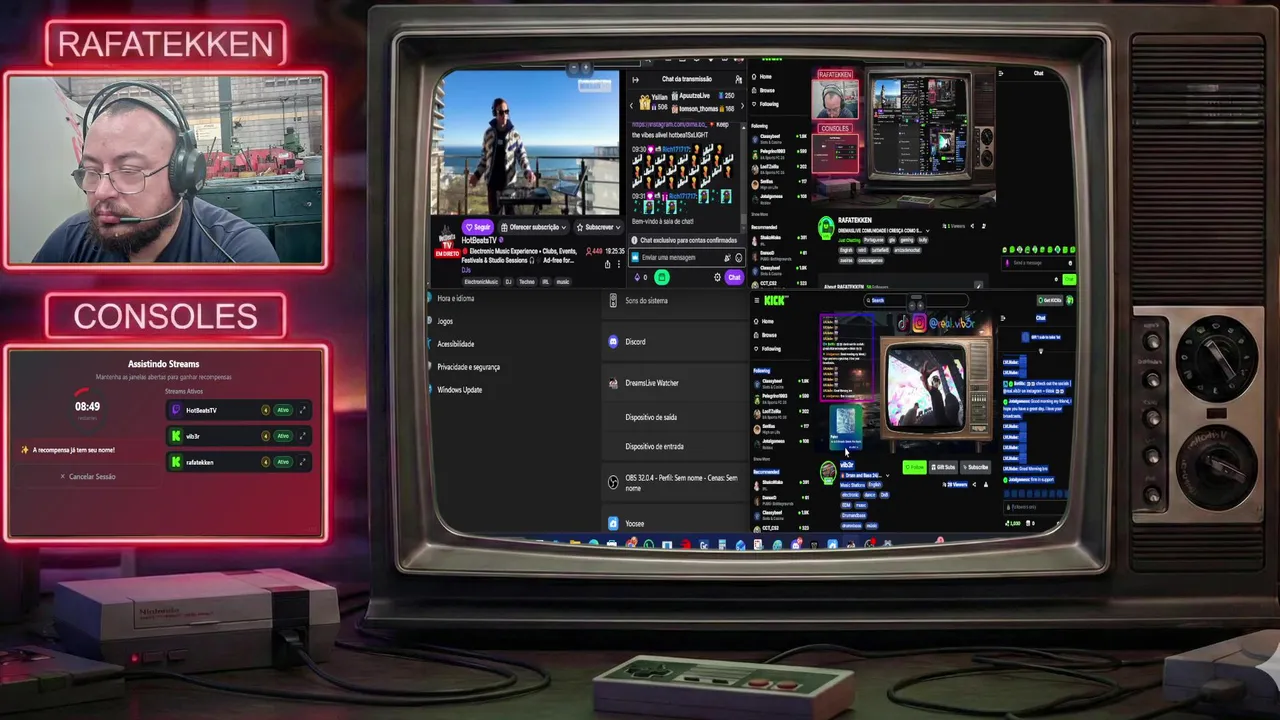Open Oferecer subscrição dropdown on Twitch

point(533,227)
